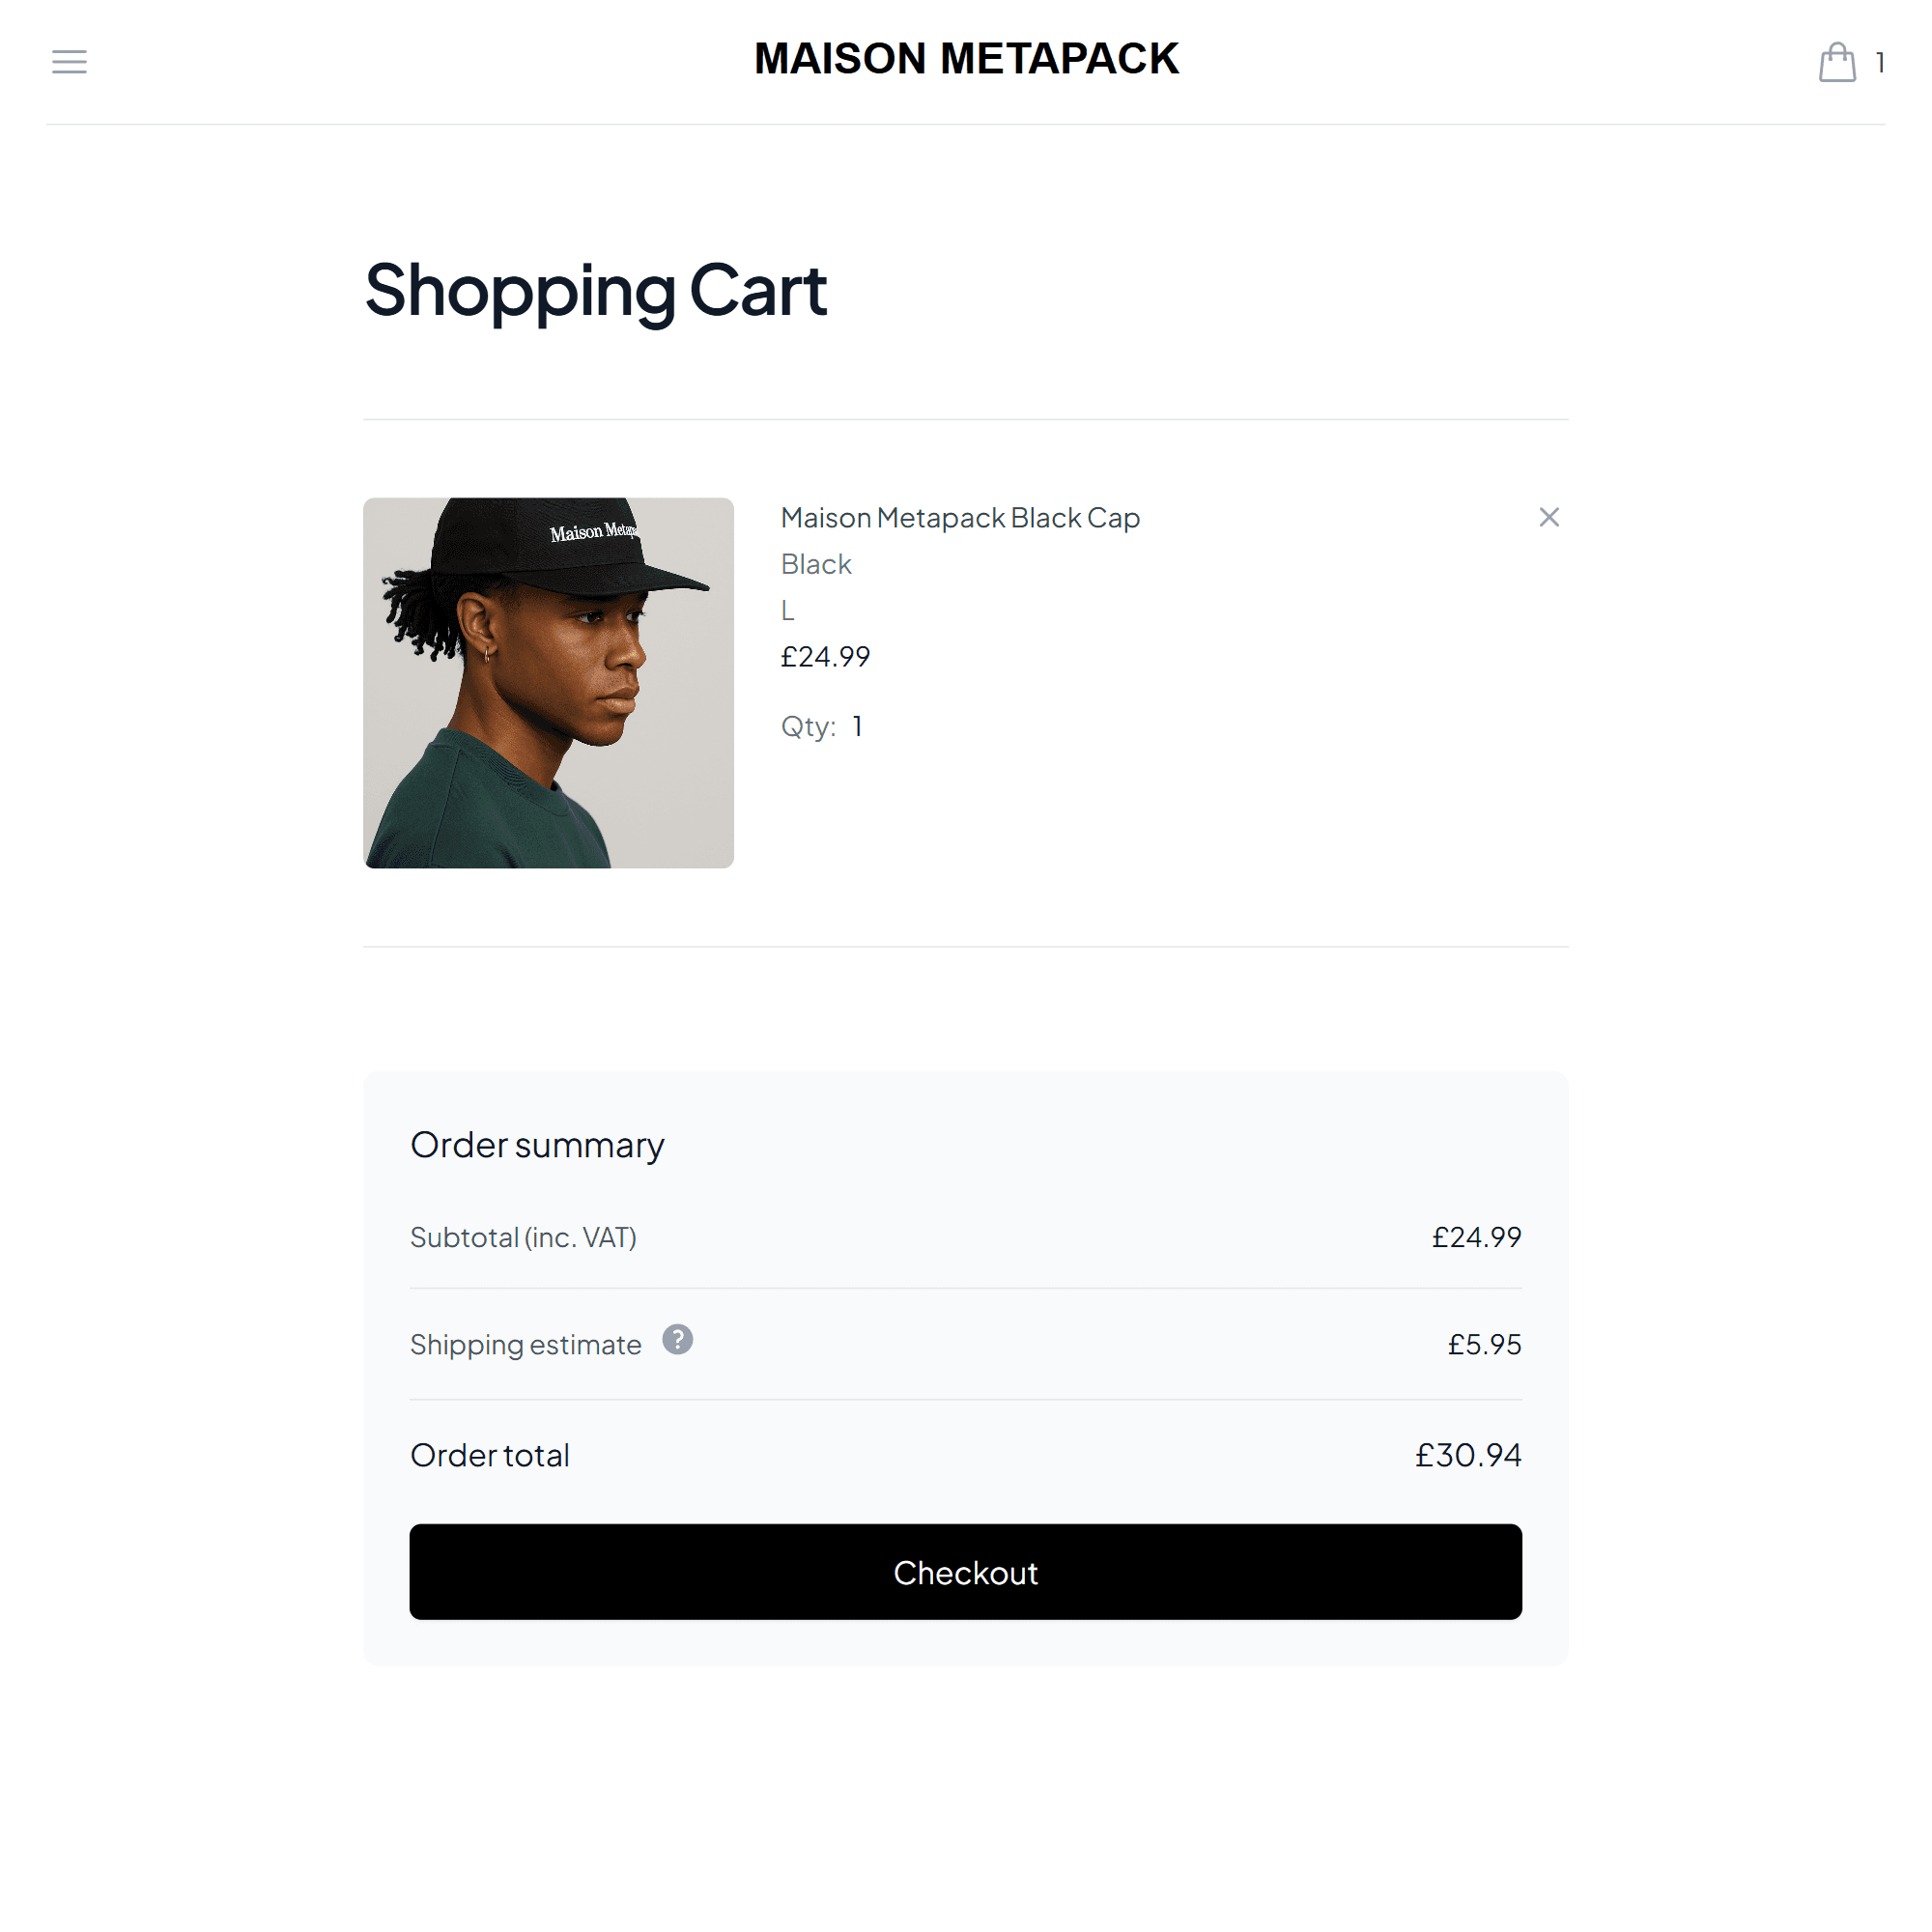
Task: Open the Maison Metapack Black Cap link
Action: tap(959, 518)
